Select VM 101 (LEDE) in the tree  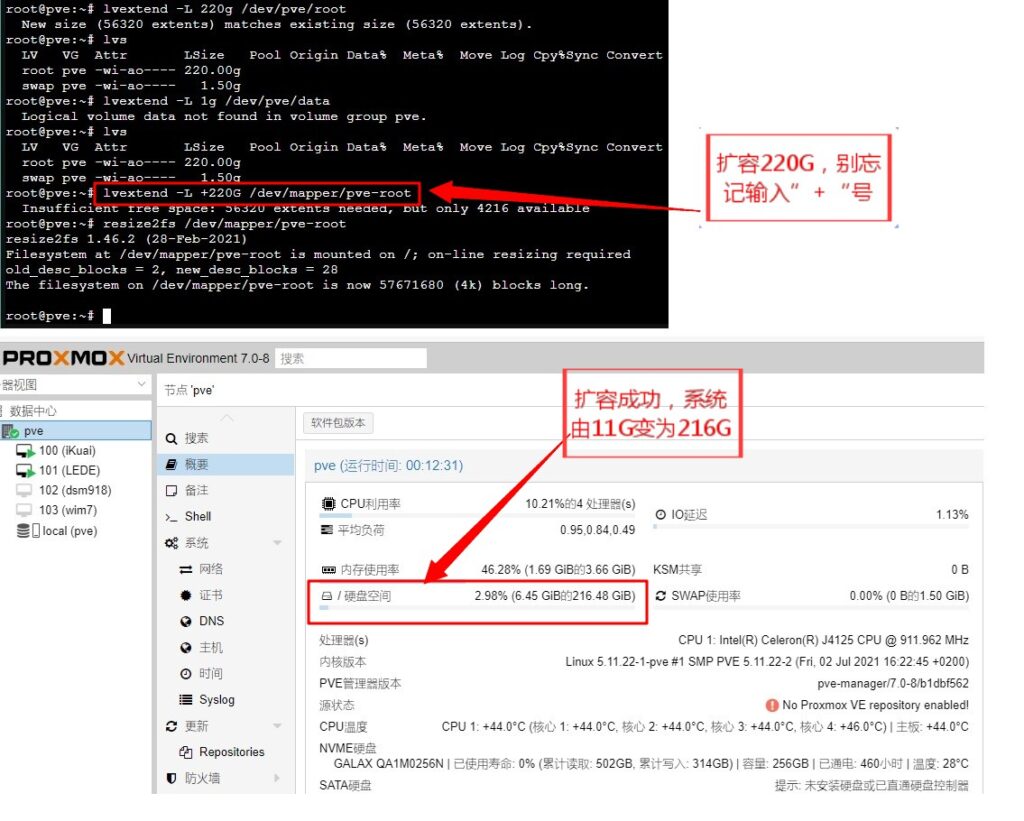(68, 470)
